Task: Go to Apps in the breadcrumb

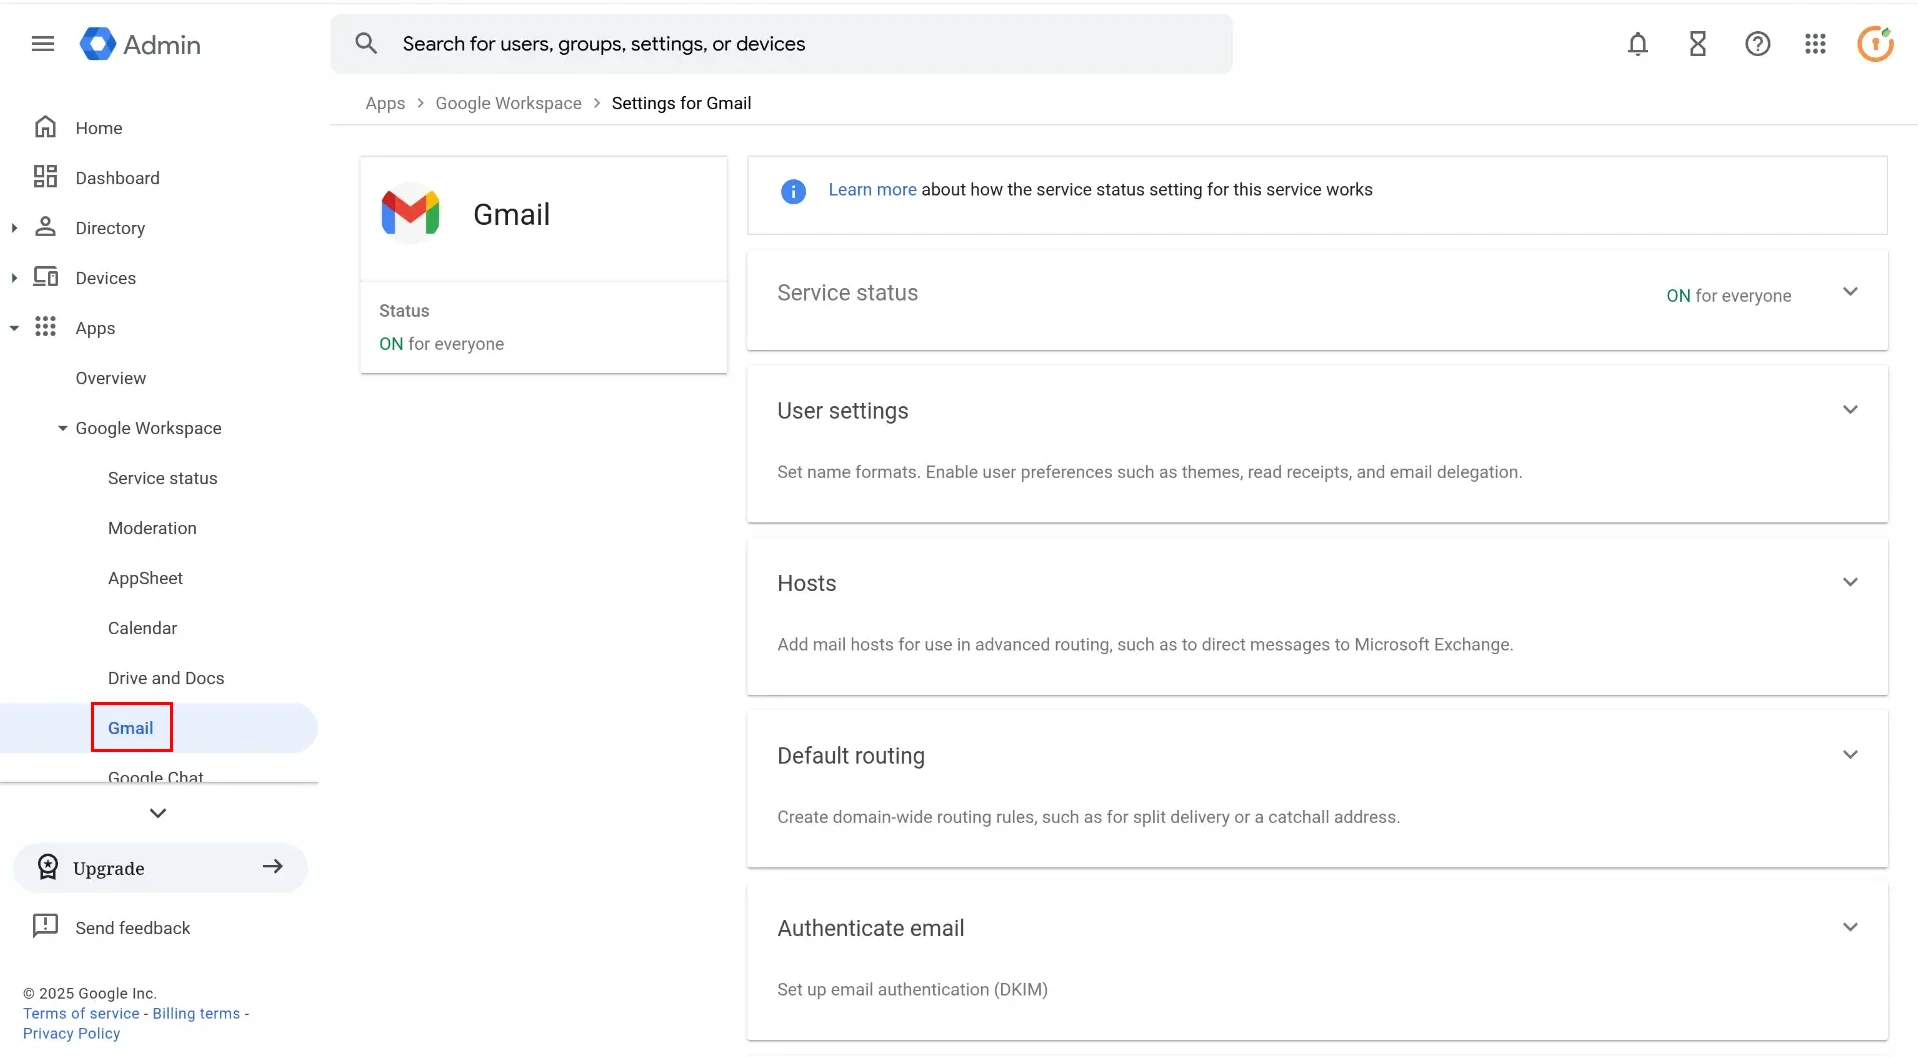Action: [x=385, y=103]
